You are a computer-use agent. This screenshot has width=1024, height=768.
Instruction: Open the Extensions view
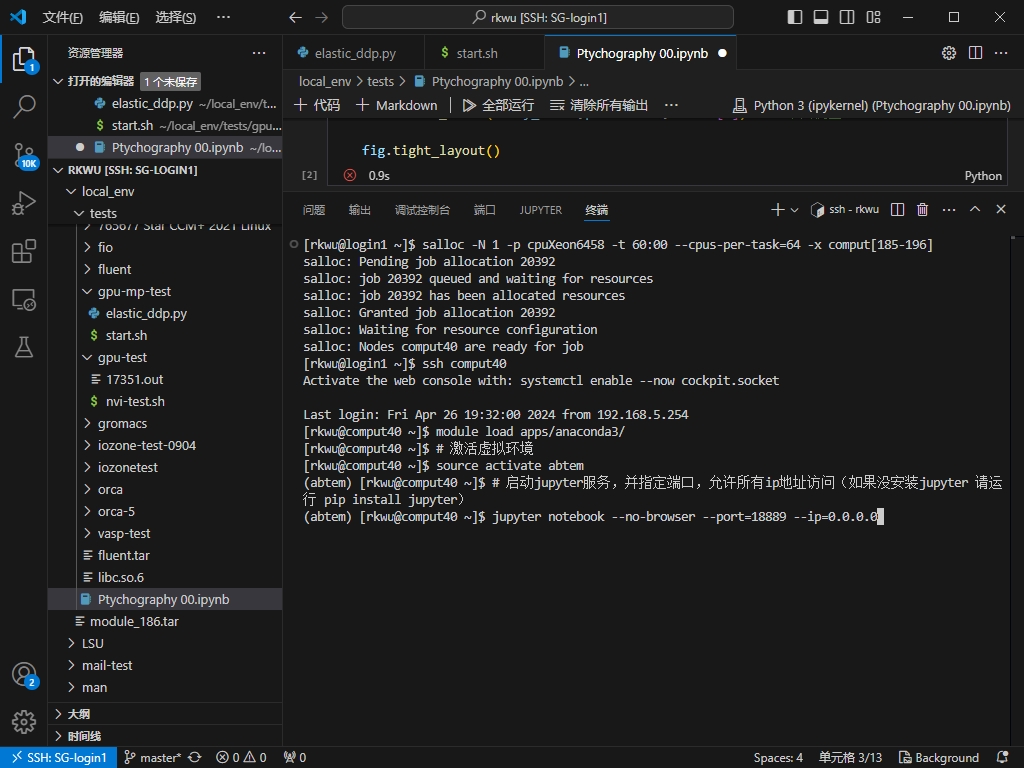24,251
